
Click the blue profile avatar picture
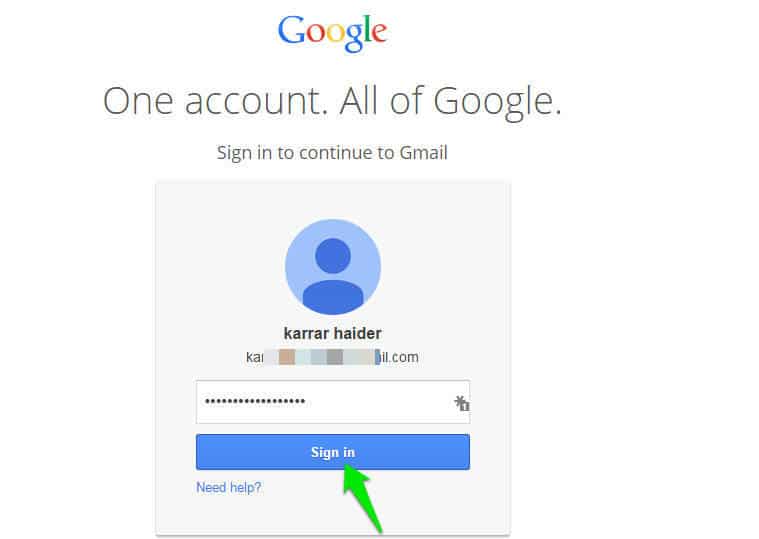click(333, 267)
